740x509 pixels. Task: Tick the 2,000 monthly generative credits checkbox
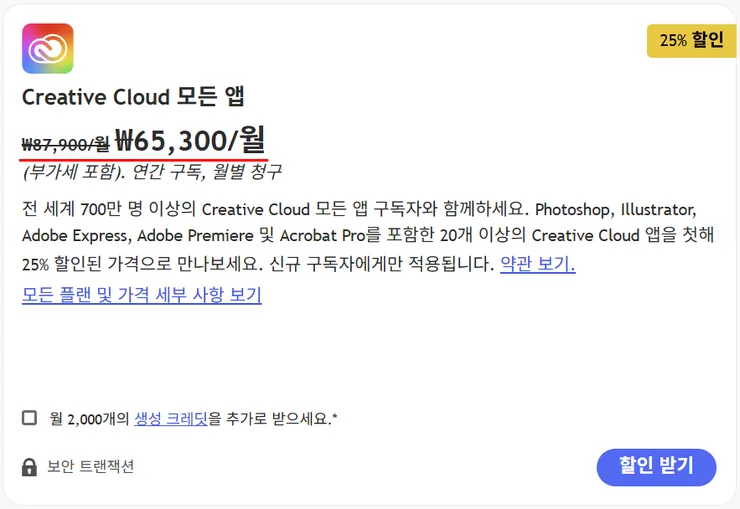[29, 417]
